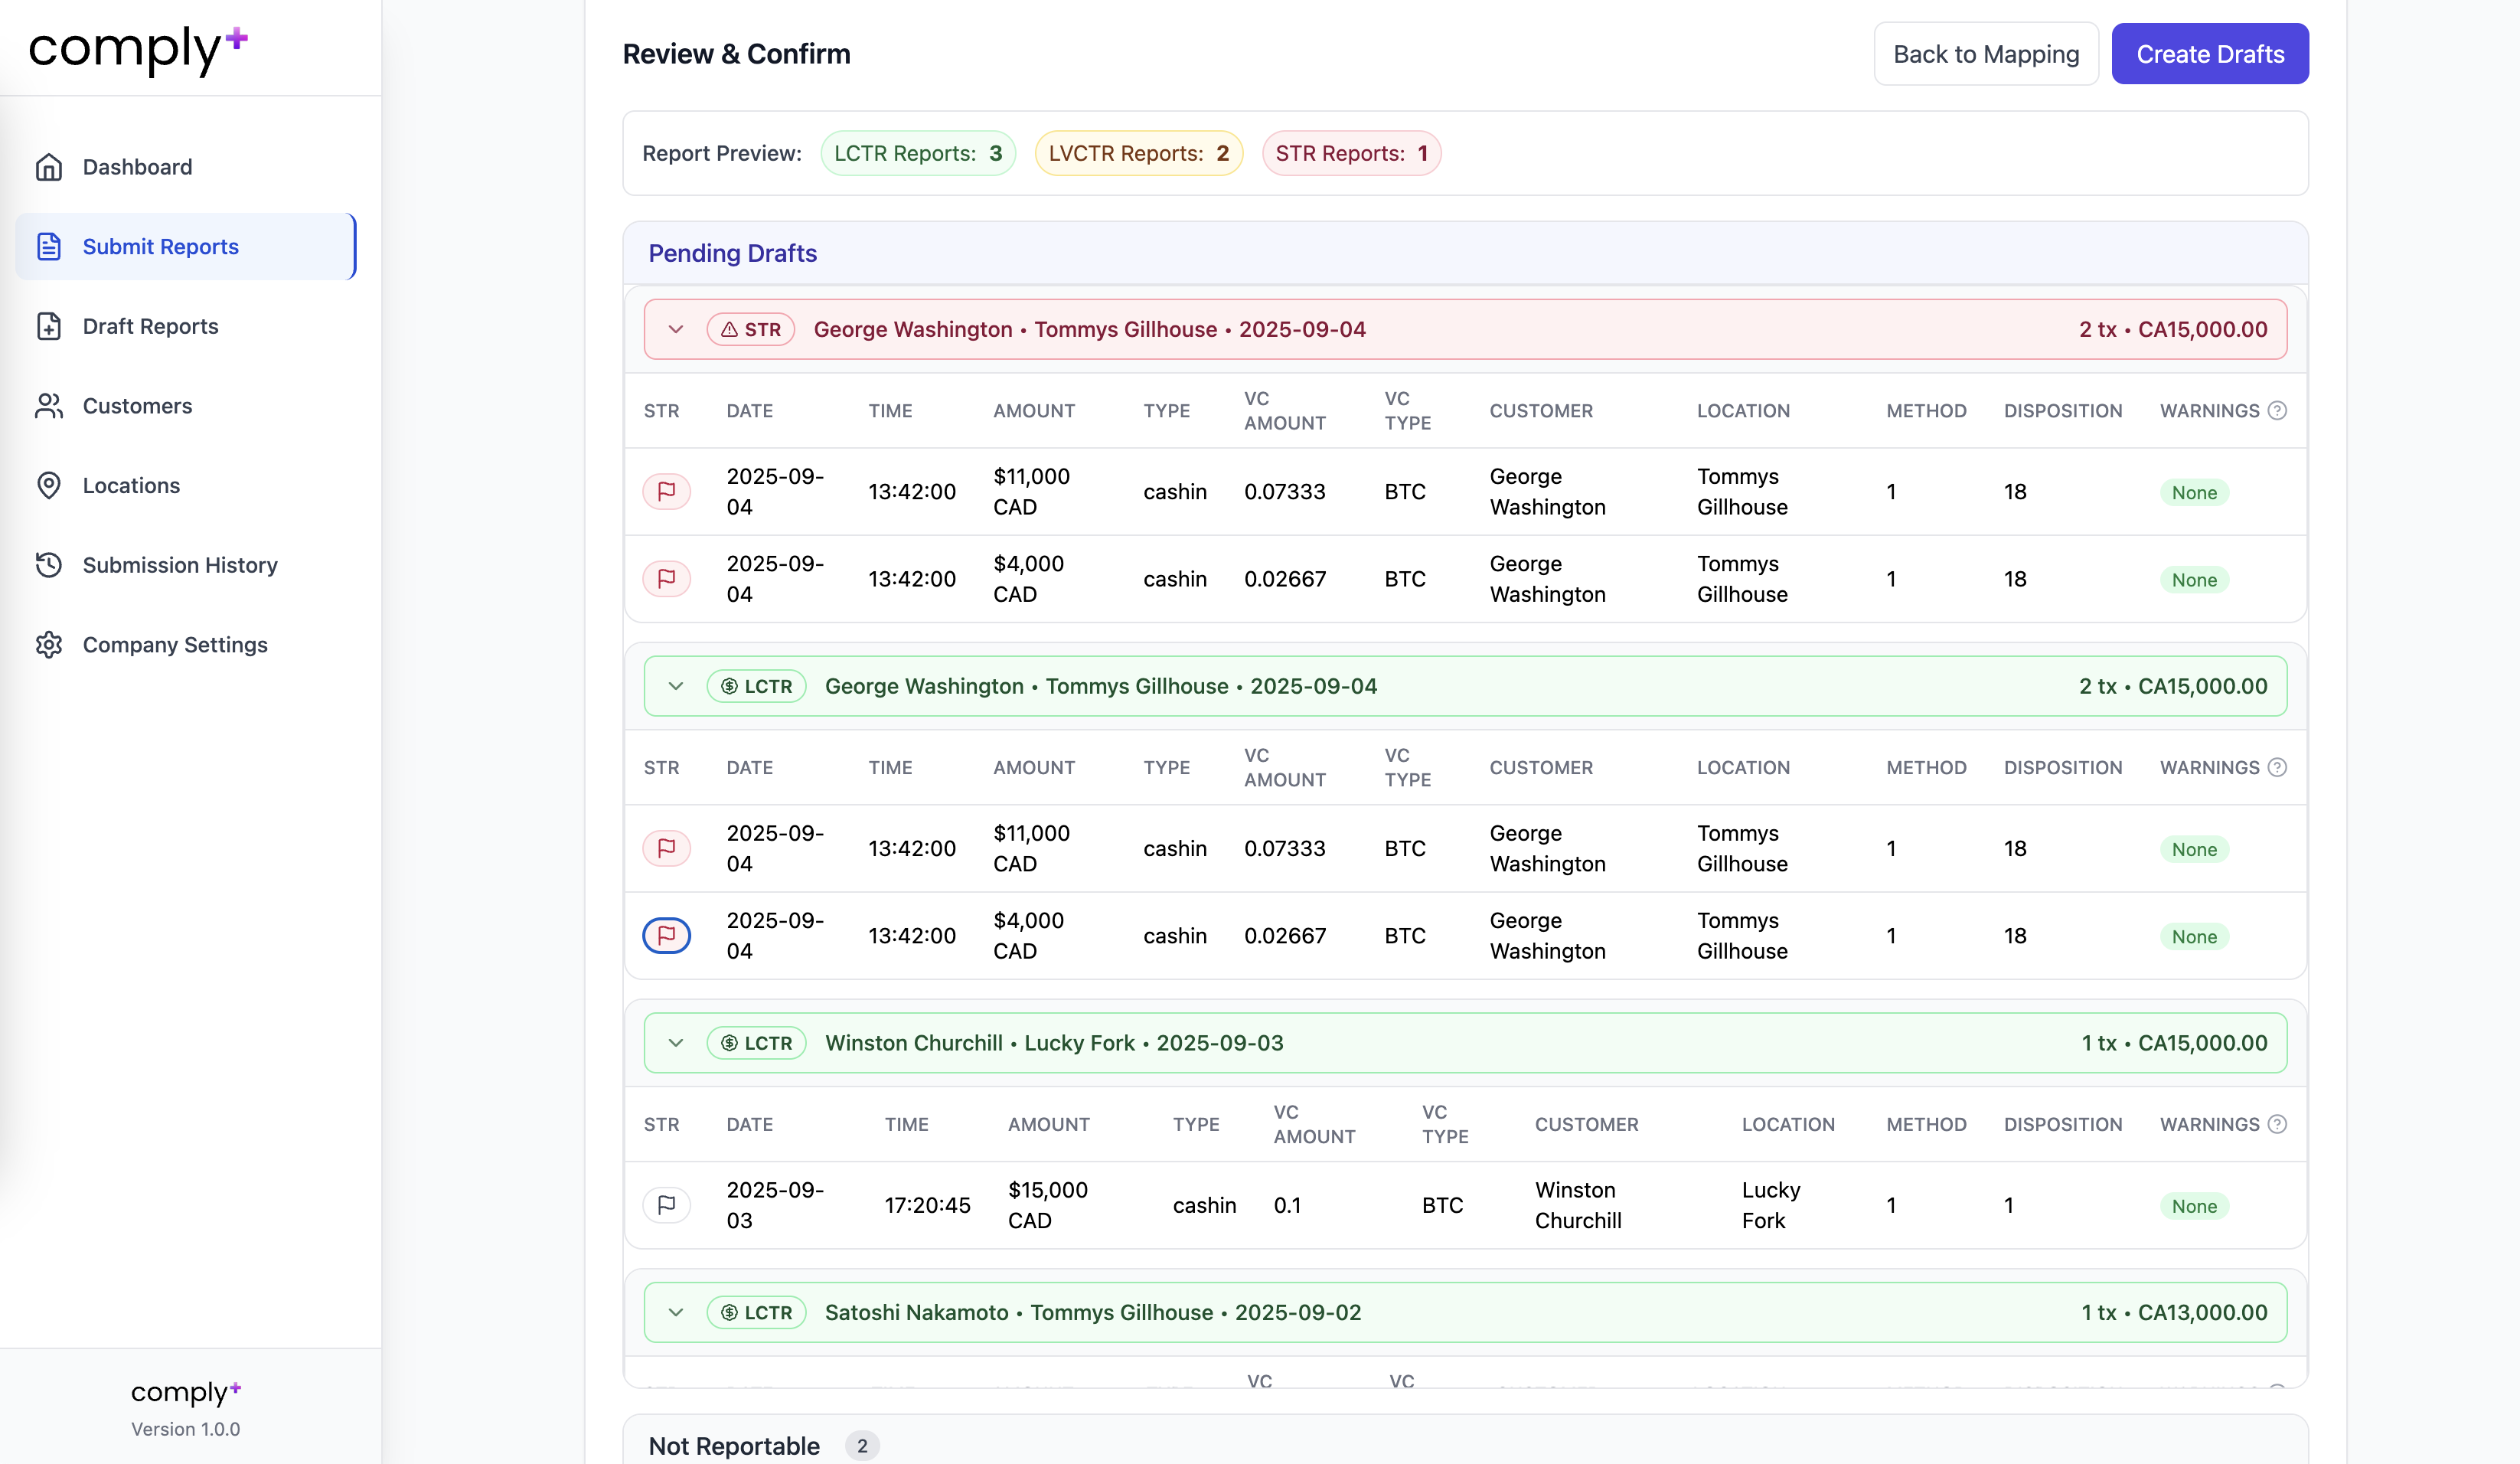Select the STR Reports: 1 badge

[x=1351, y=152]
